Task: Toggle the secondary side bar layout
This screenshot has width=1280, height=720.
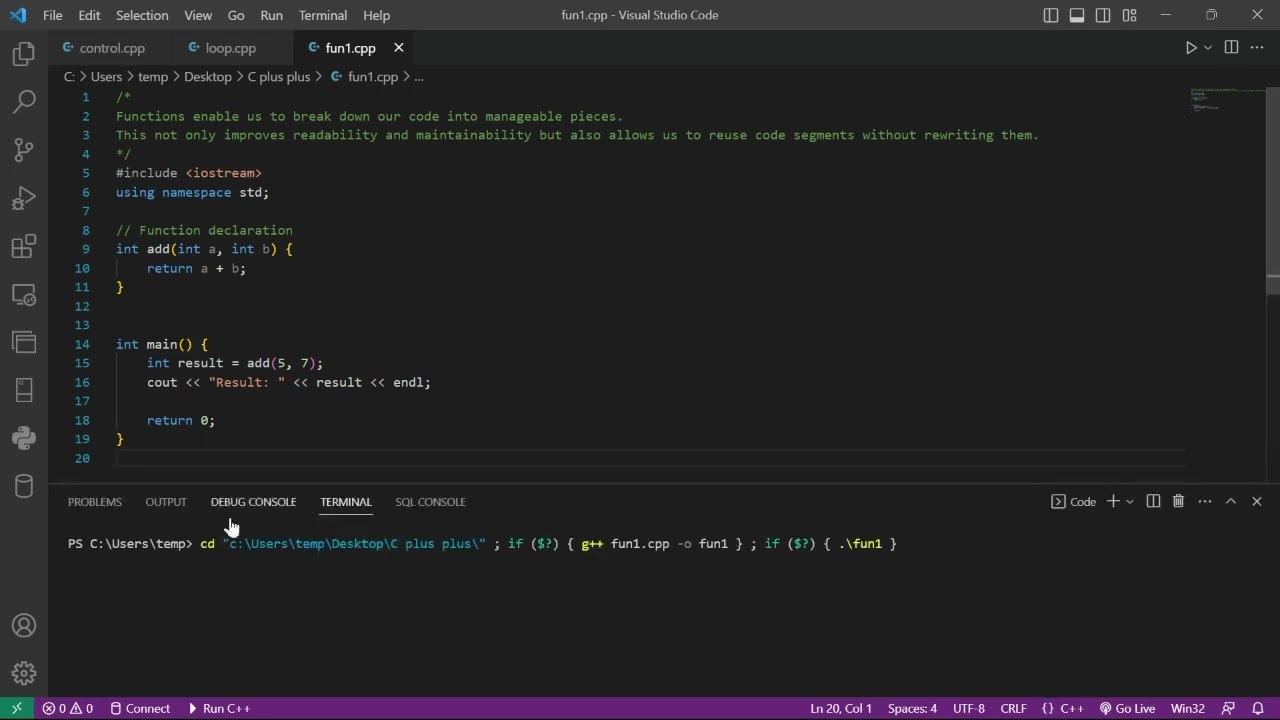Action: click(1103, 15)
